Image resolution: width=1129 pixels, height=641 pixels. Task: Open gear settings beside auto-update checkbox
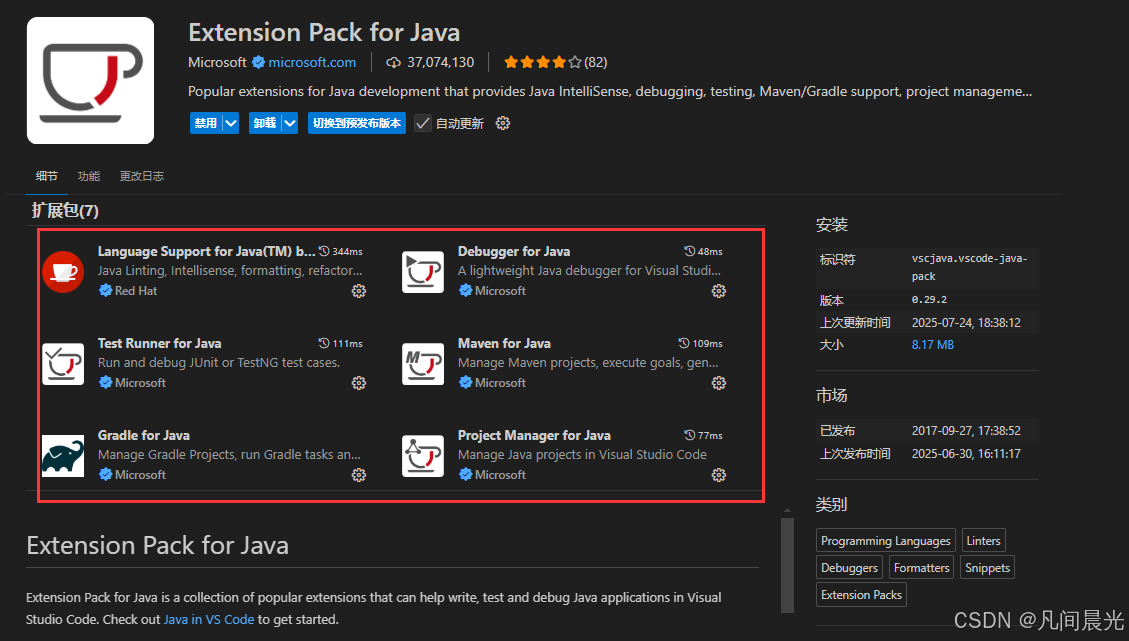click(x=503, y=123)
